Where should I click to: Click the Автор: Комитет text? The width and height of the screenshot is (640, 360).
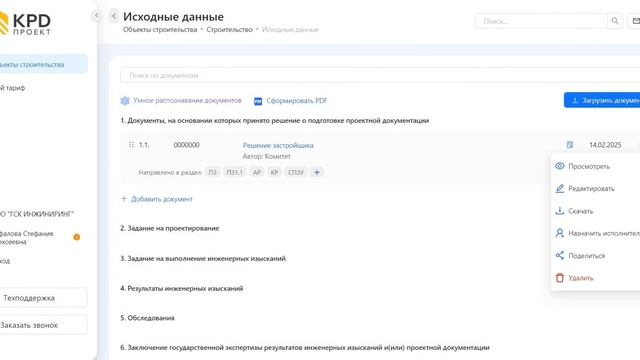point(267,156)
